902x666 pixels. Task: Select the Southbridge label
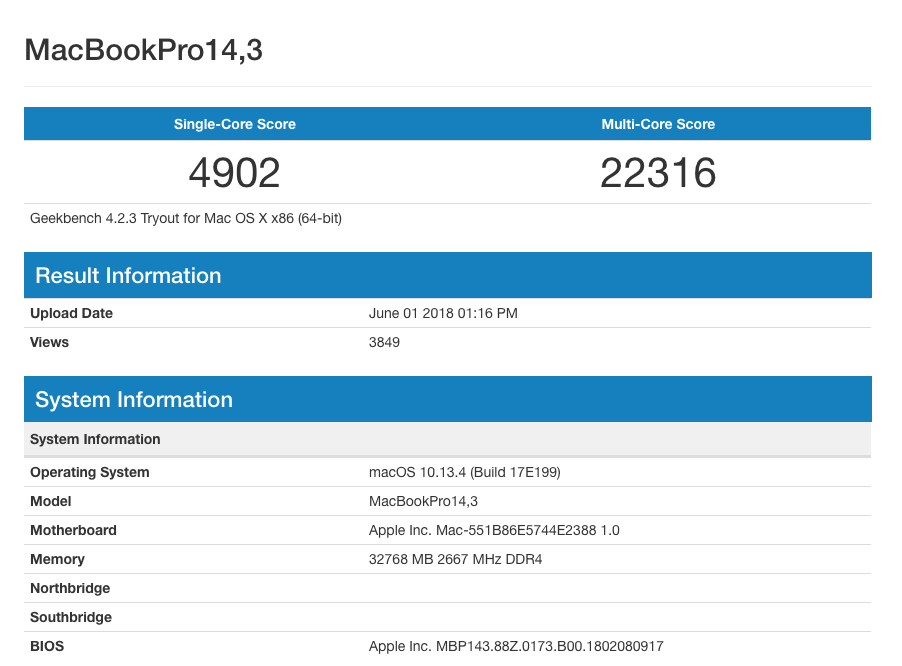click(71, 617)
